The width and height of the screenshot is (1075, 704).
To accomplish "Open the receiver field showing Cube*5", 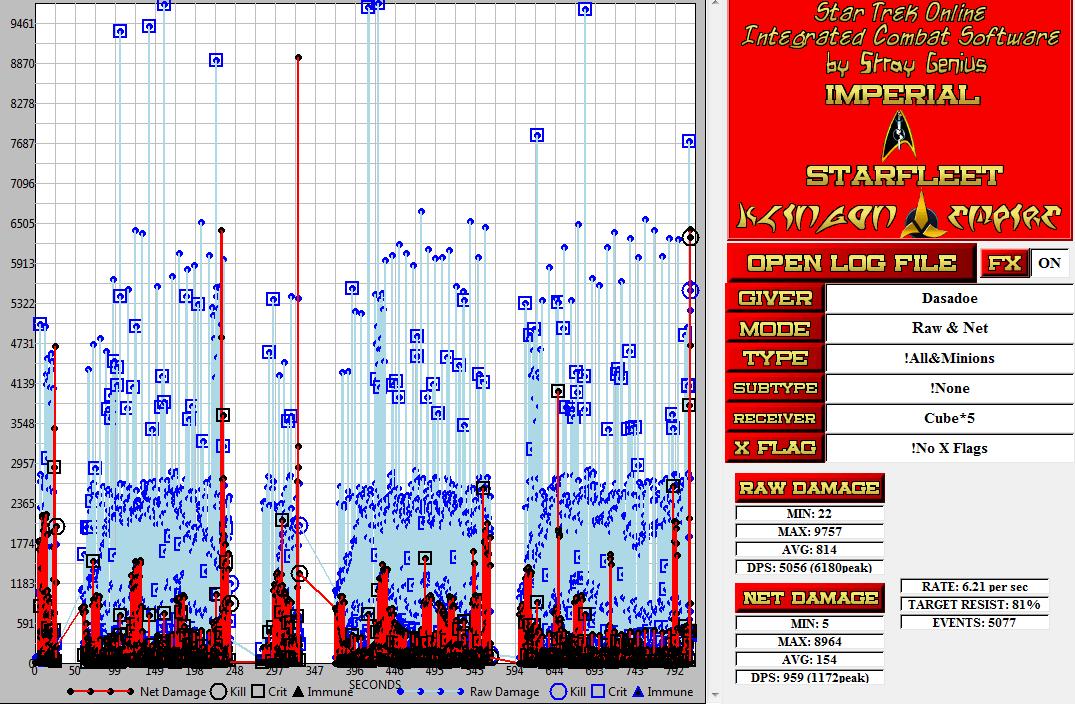I will [950, 418].
